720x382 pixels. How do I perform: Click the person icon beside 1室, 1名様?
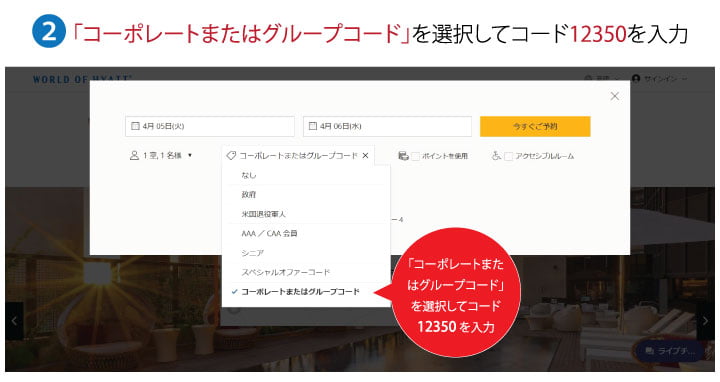134,156
